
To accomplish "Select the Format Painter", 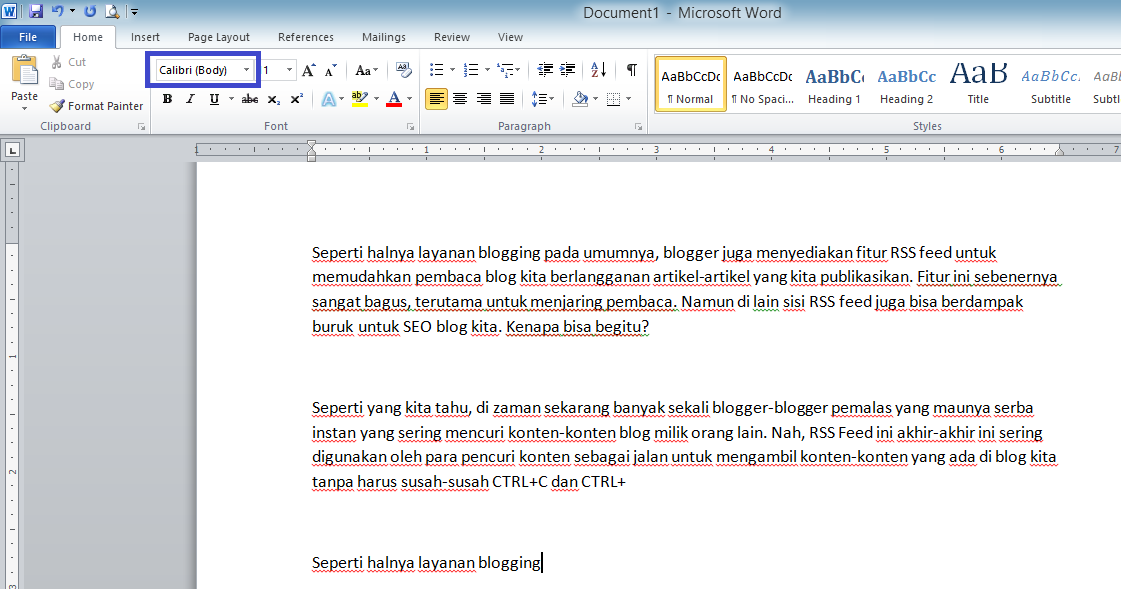I will [x=96, y=105].
